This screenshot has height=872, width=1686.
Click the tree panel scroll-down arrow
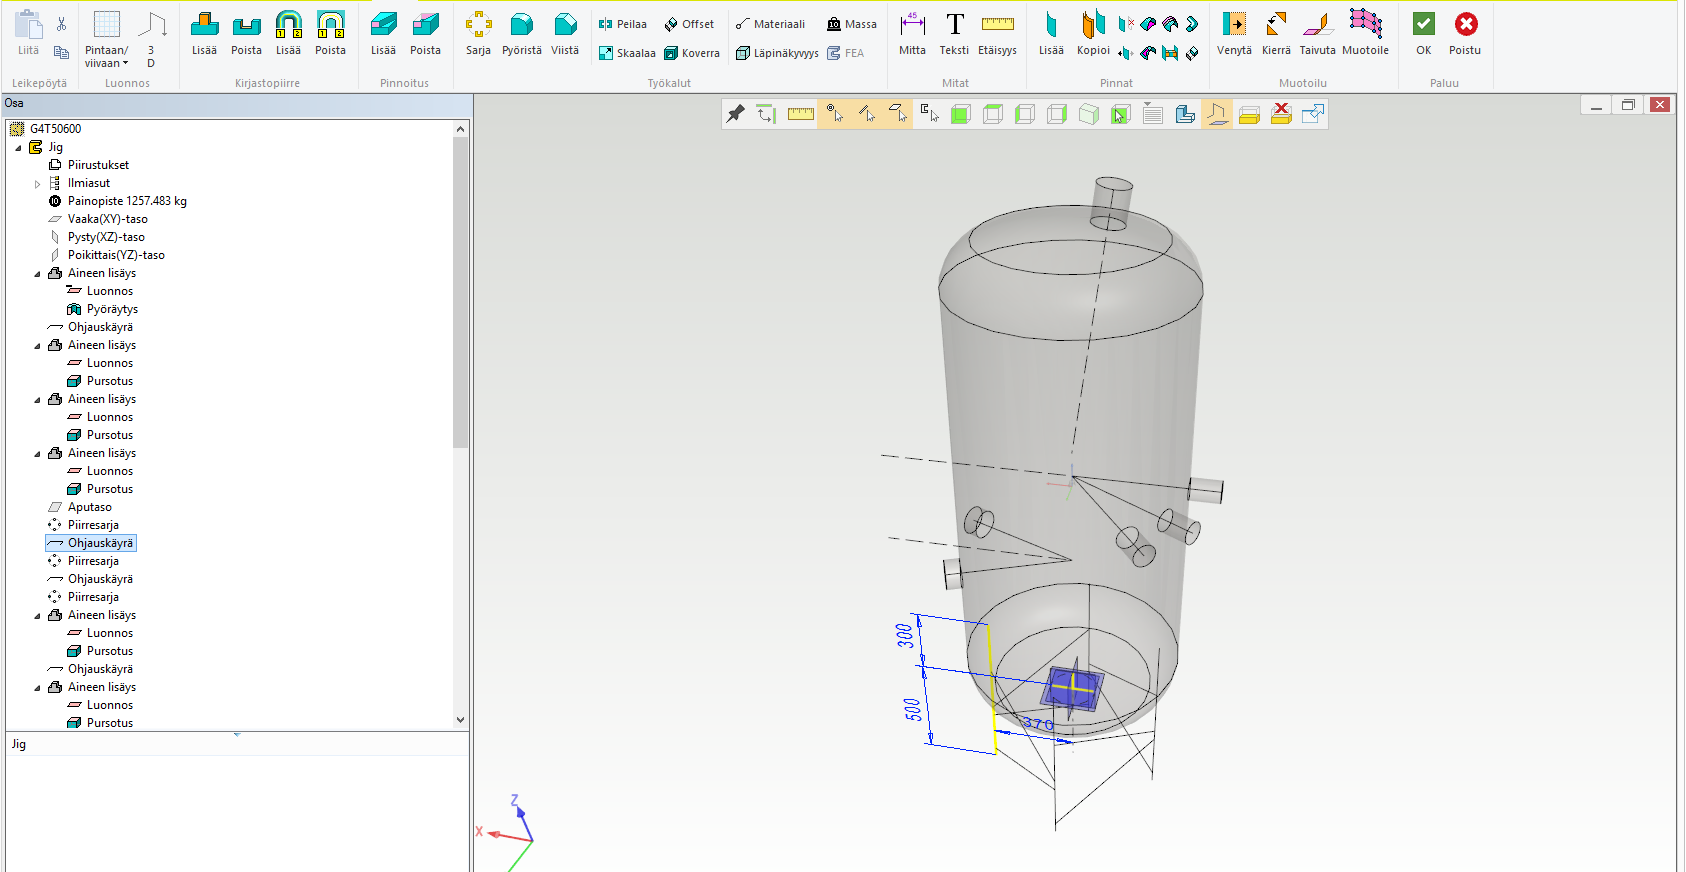coord(460,720)
